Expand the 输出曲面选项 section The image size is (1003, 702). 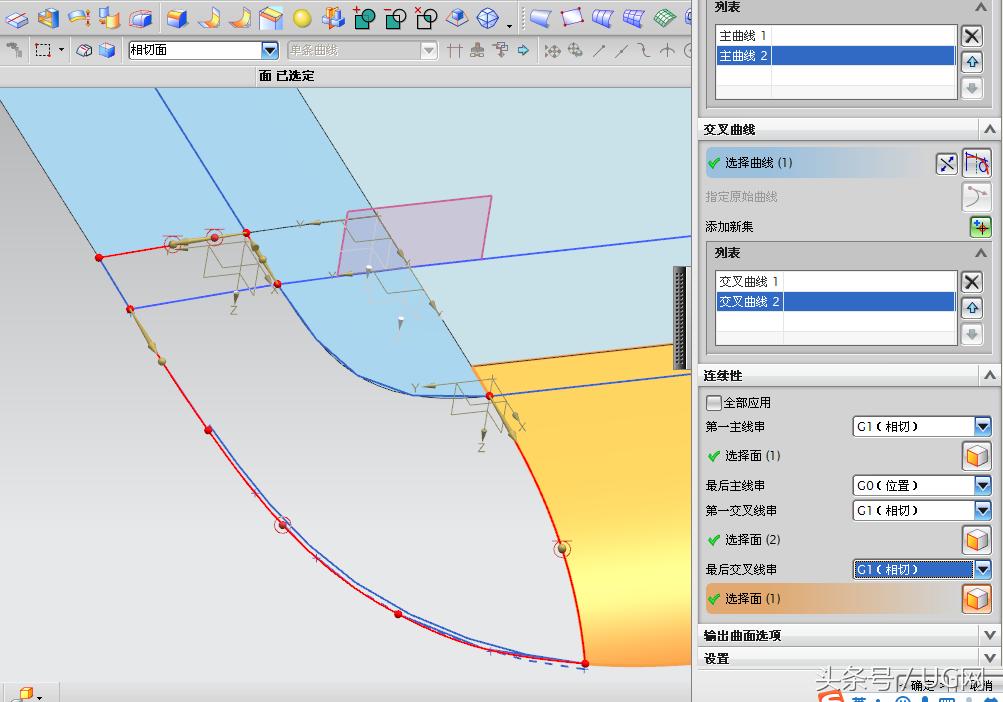pyautogui.click(x=989, y=635)
